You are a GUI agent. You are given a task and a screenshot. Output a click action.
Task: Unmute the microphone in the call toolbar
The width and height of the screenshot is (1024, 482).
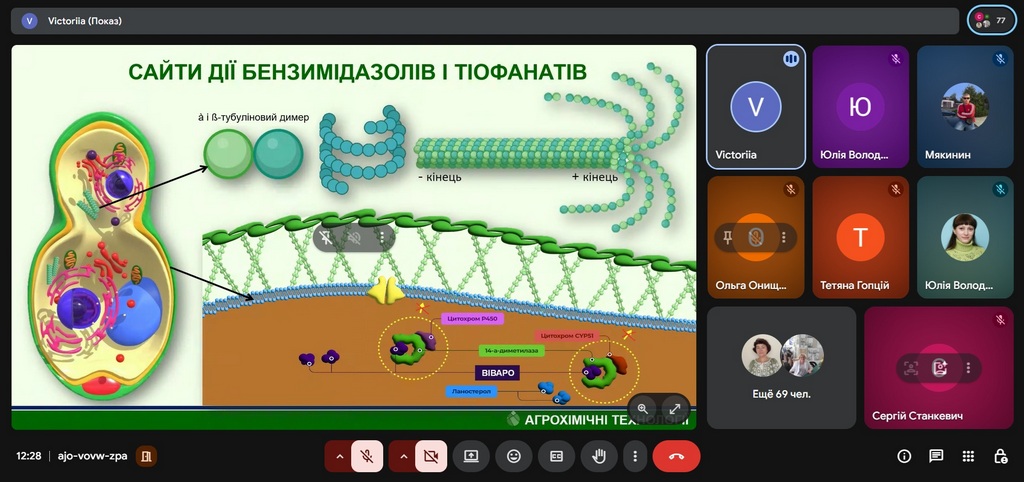tap(367, 456)
